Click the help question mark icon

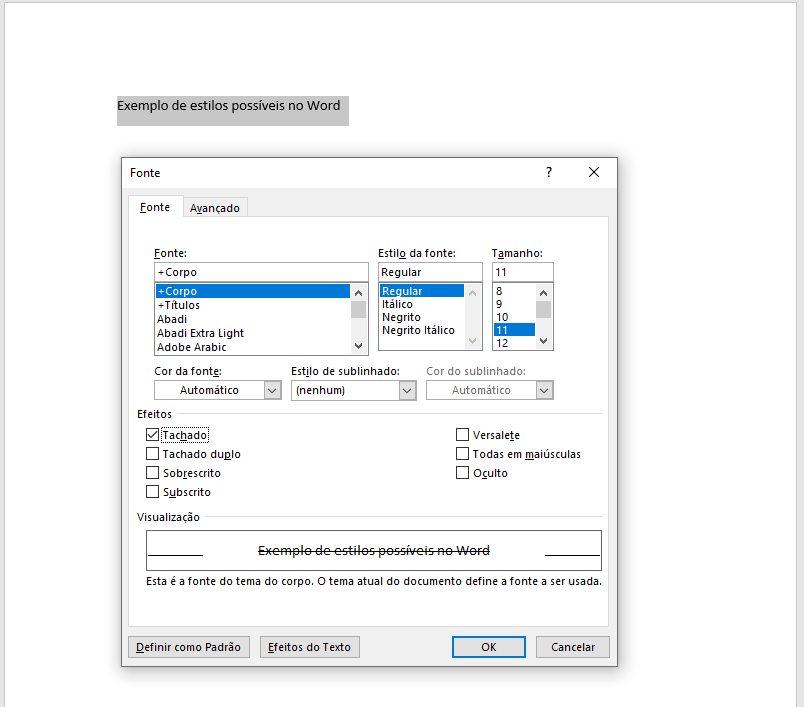tap(549, 172)
